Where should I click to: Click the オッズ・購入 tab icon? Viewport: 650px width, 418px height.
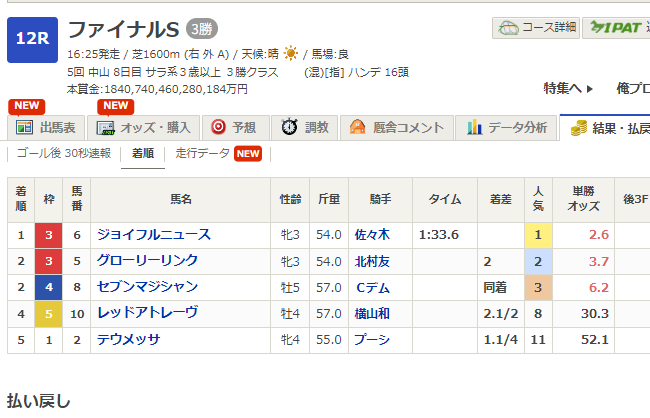pos(105,128)
